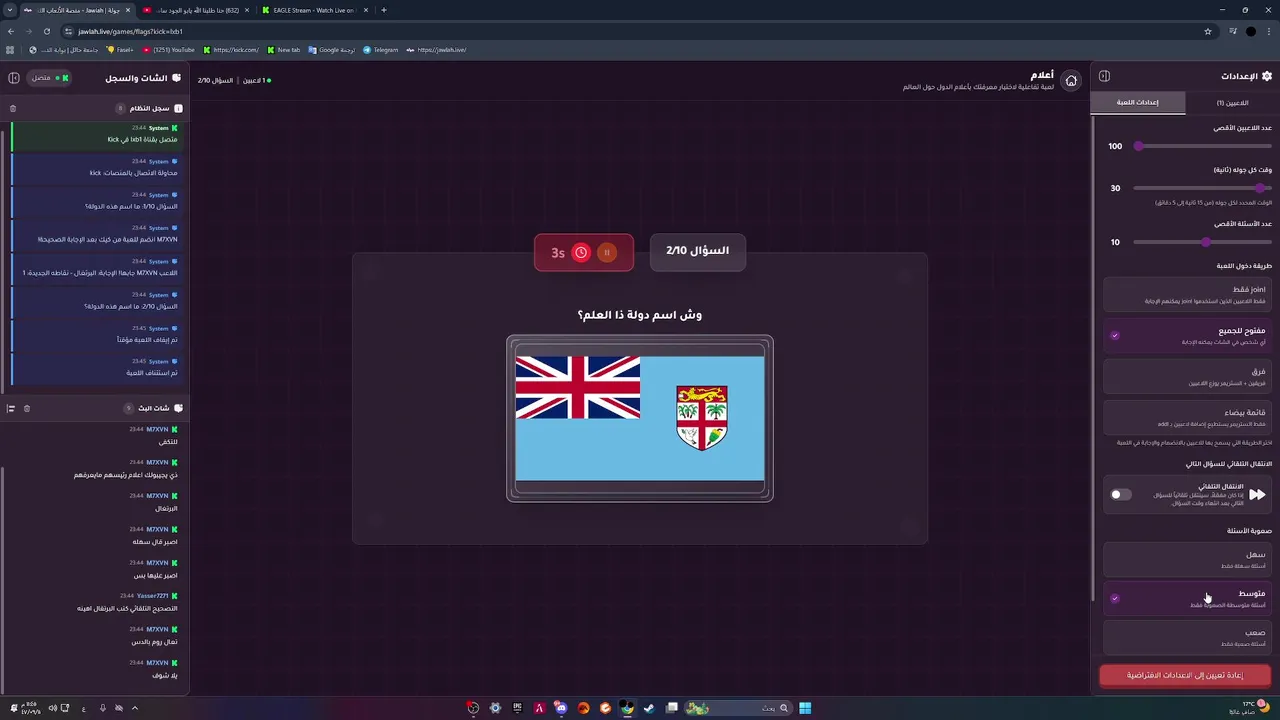Click the Kick channel connected log entry
Image resolution: width=1280 pixels, height=720 pixels.
[x=97, y=134]
